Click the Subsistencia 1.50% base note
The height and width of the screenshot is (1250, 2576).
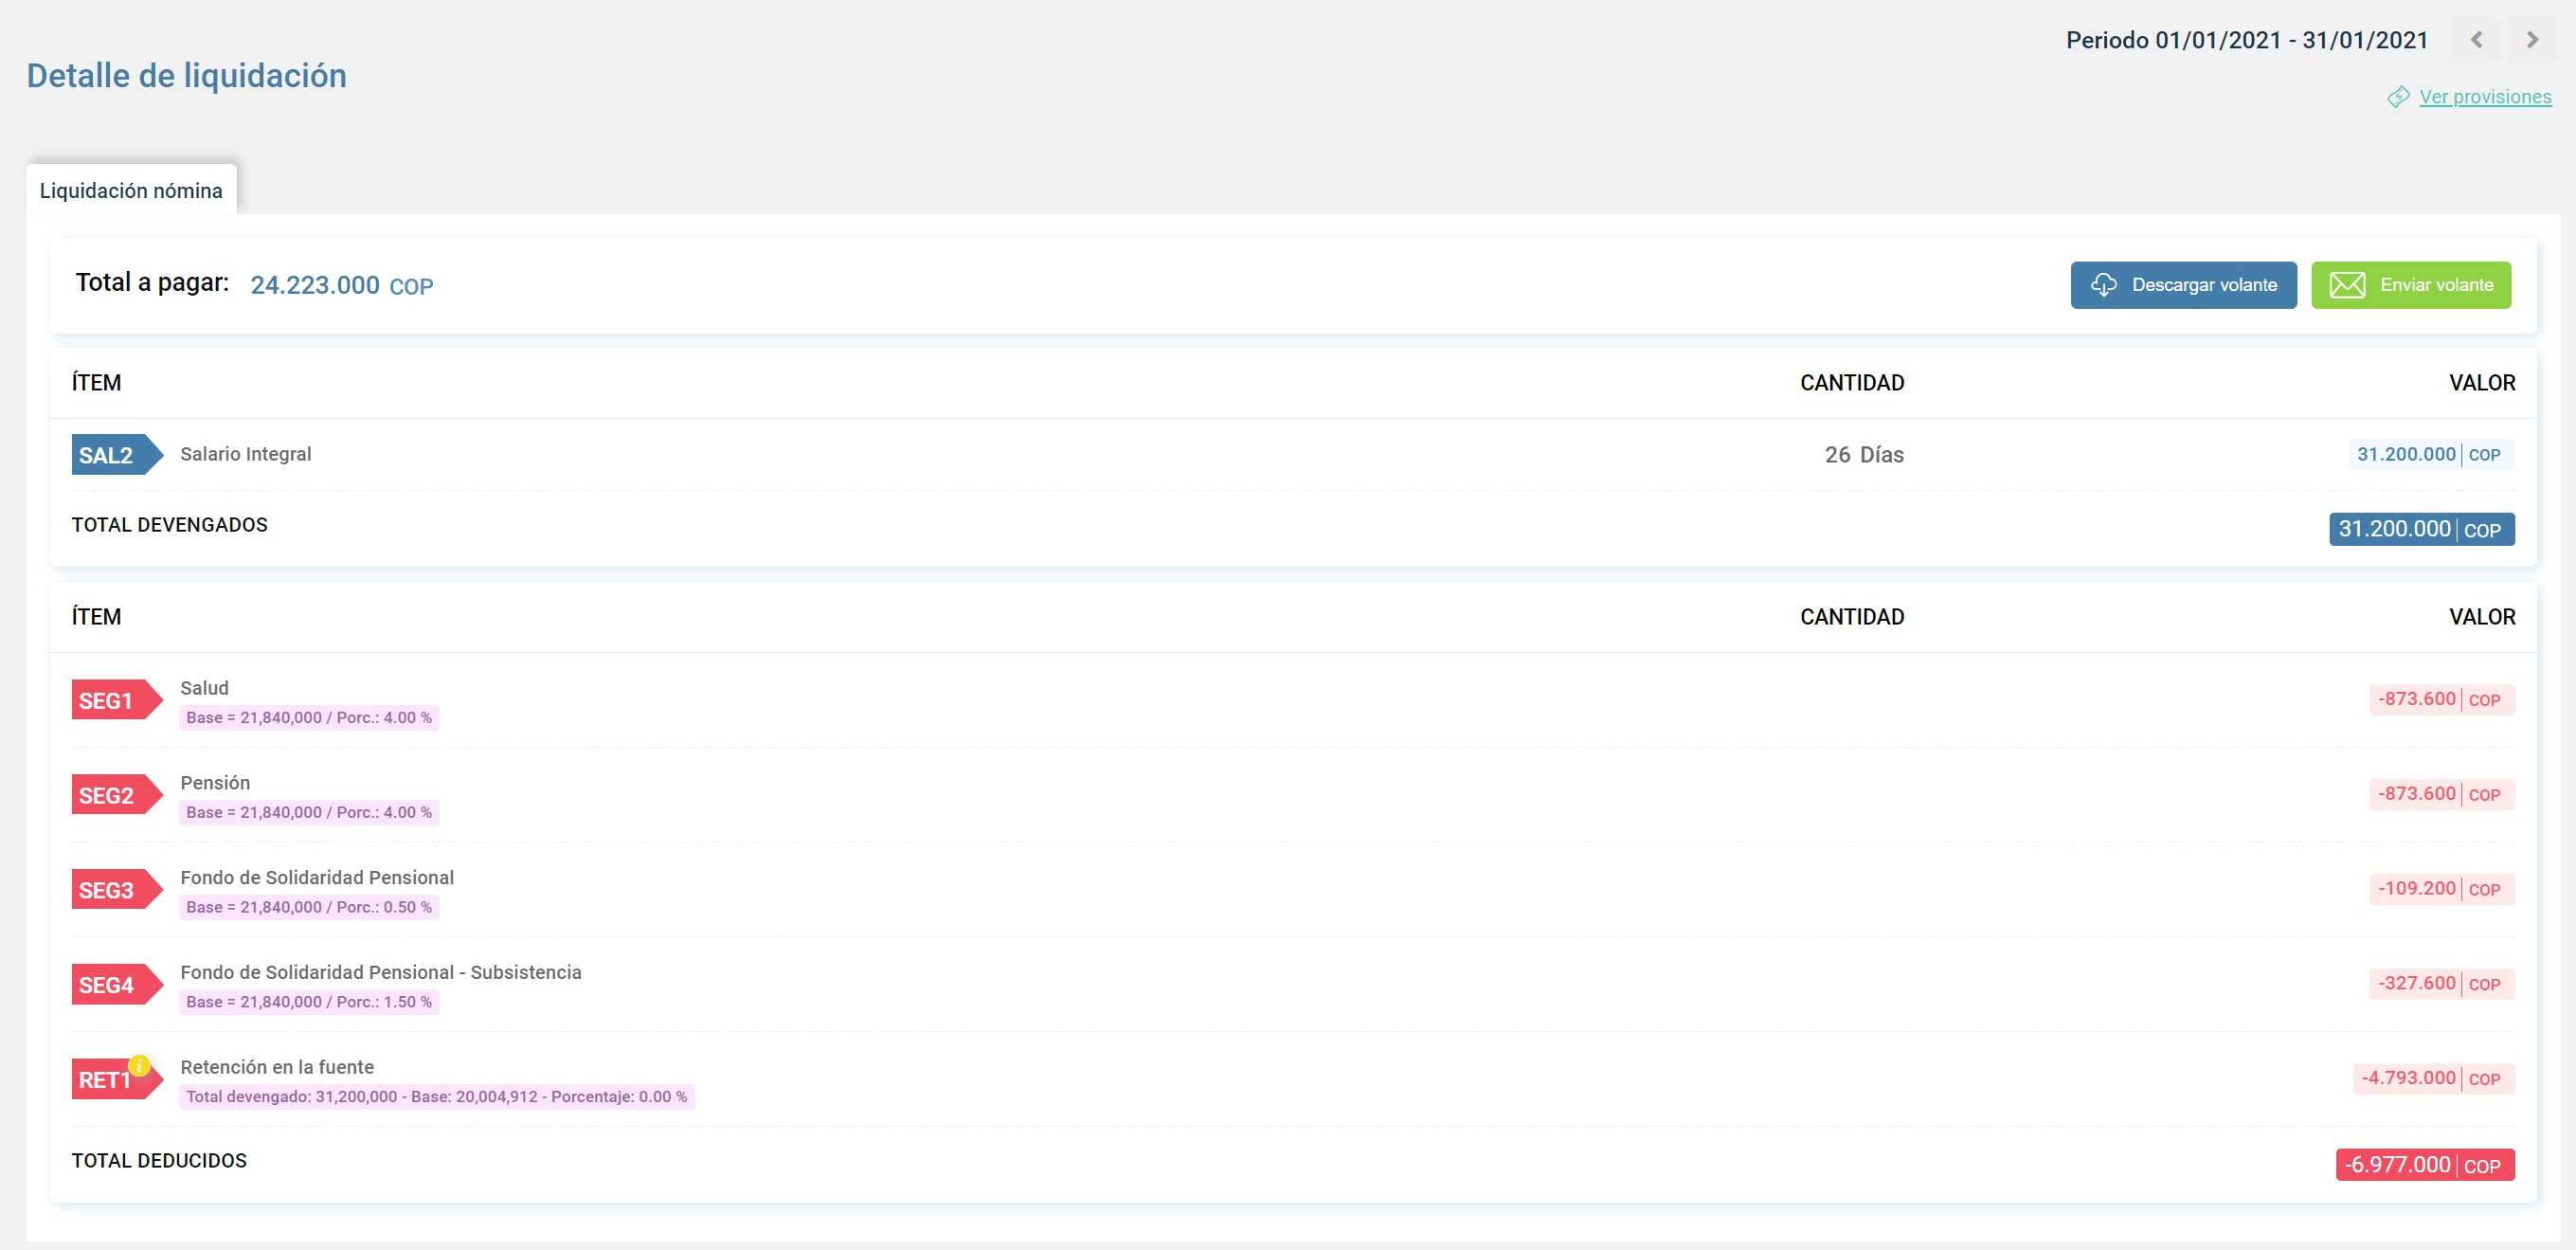tap(309, 1003)
